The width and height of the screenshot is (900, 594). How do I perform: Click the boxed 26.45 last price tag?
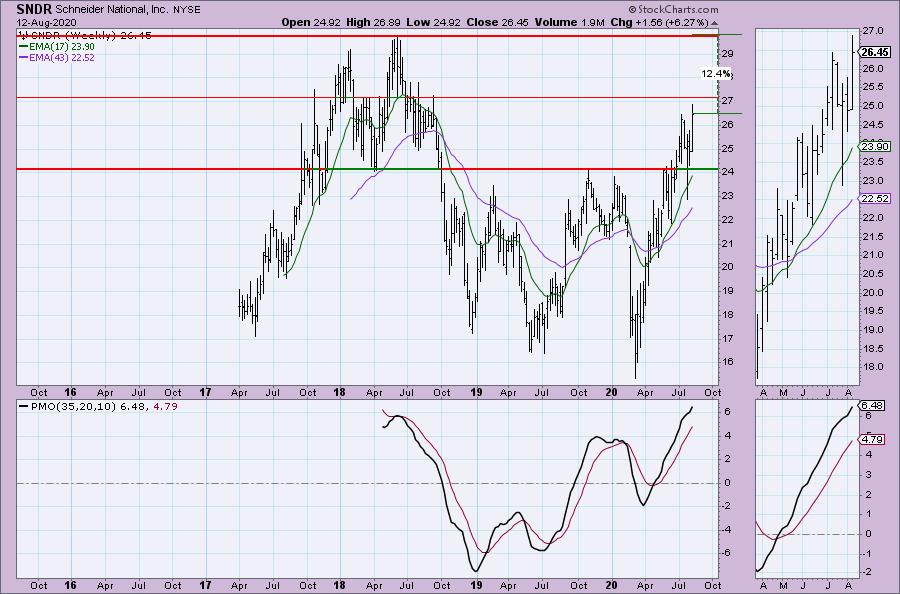(875, 52)
